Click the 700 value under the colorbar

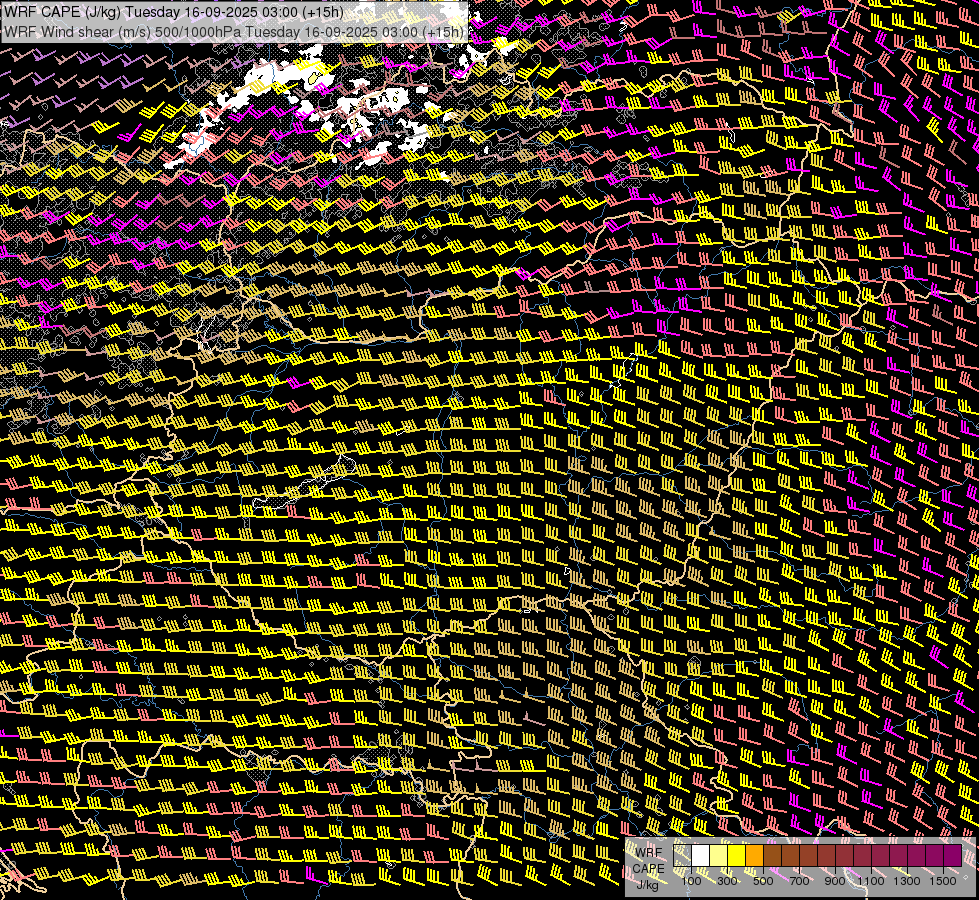click(x=799, y=881)
